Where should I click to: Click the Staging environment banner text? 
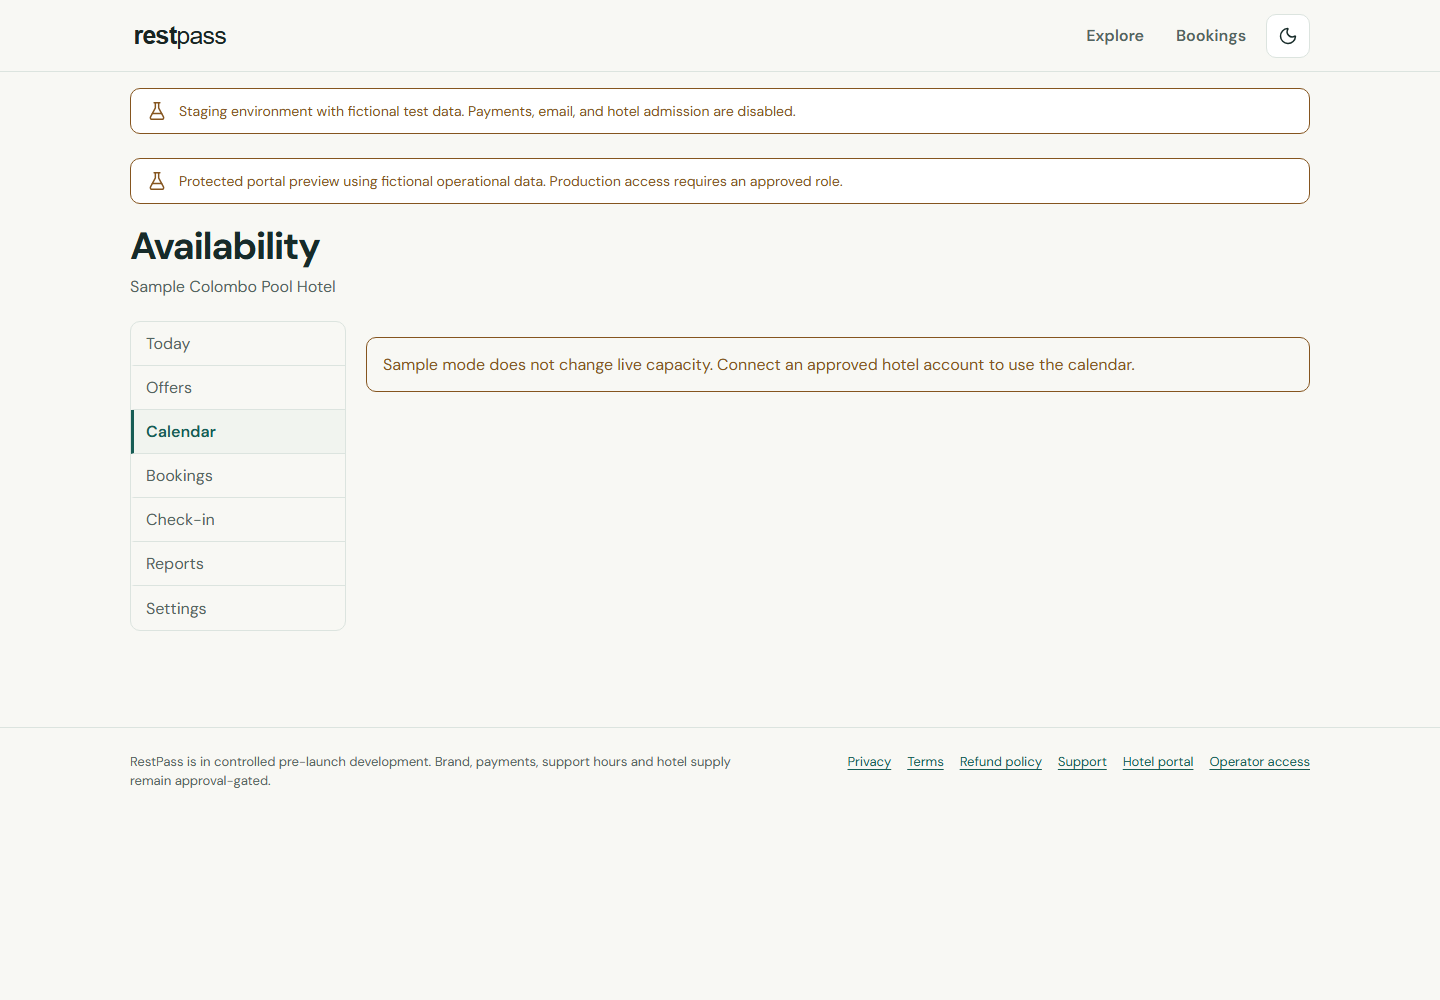487,112
